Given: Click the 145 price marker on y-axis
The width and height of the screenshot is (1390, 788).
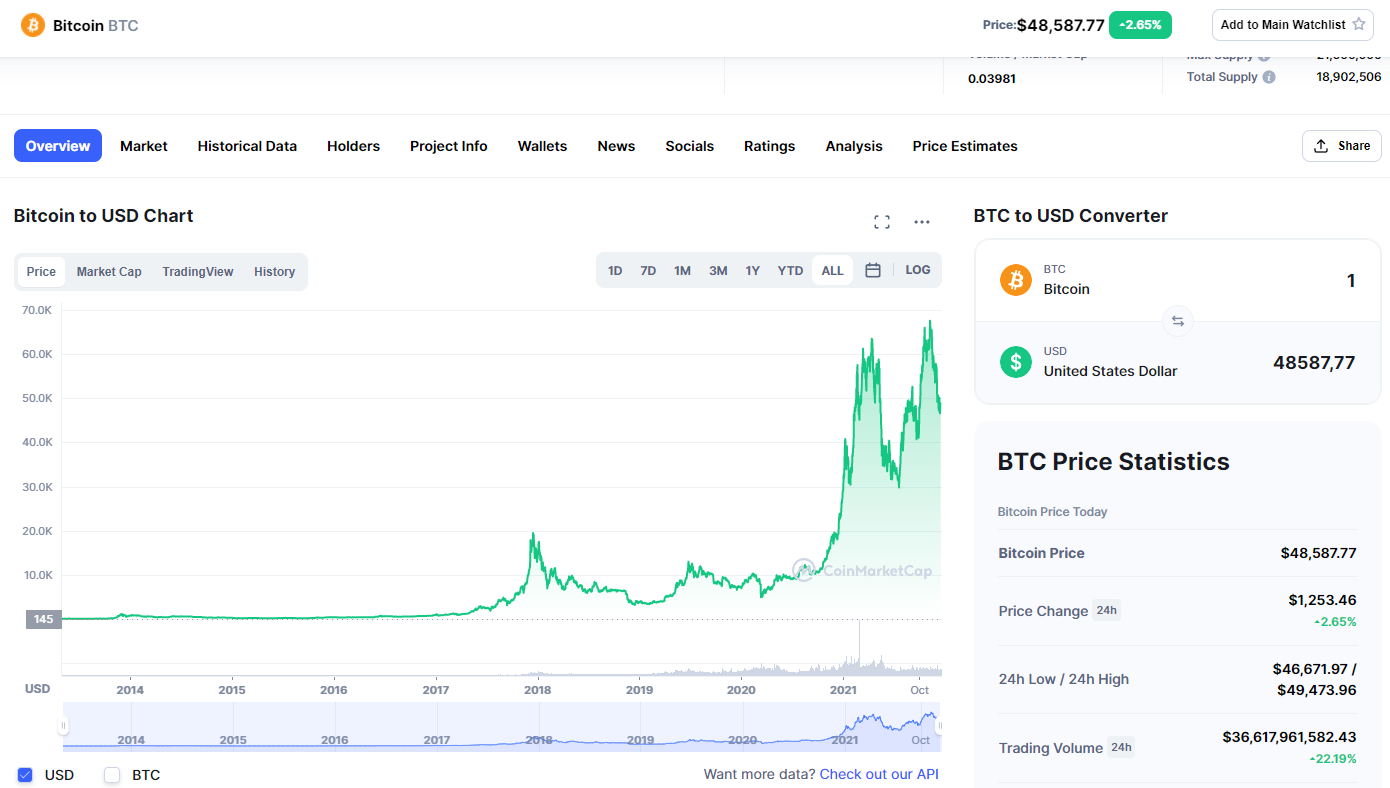Looking at the screenshot, I should (43, 619).
